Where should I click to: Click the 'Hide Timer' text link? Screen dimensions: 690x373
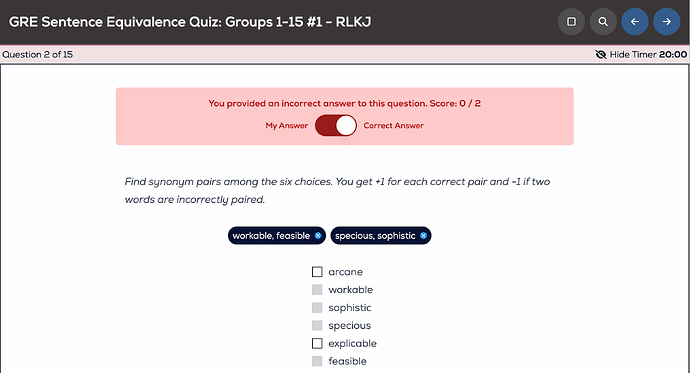[633, 55]
